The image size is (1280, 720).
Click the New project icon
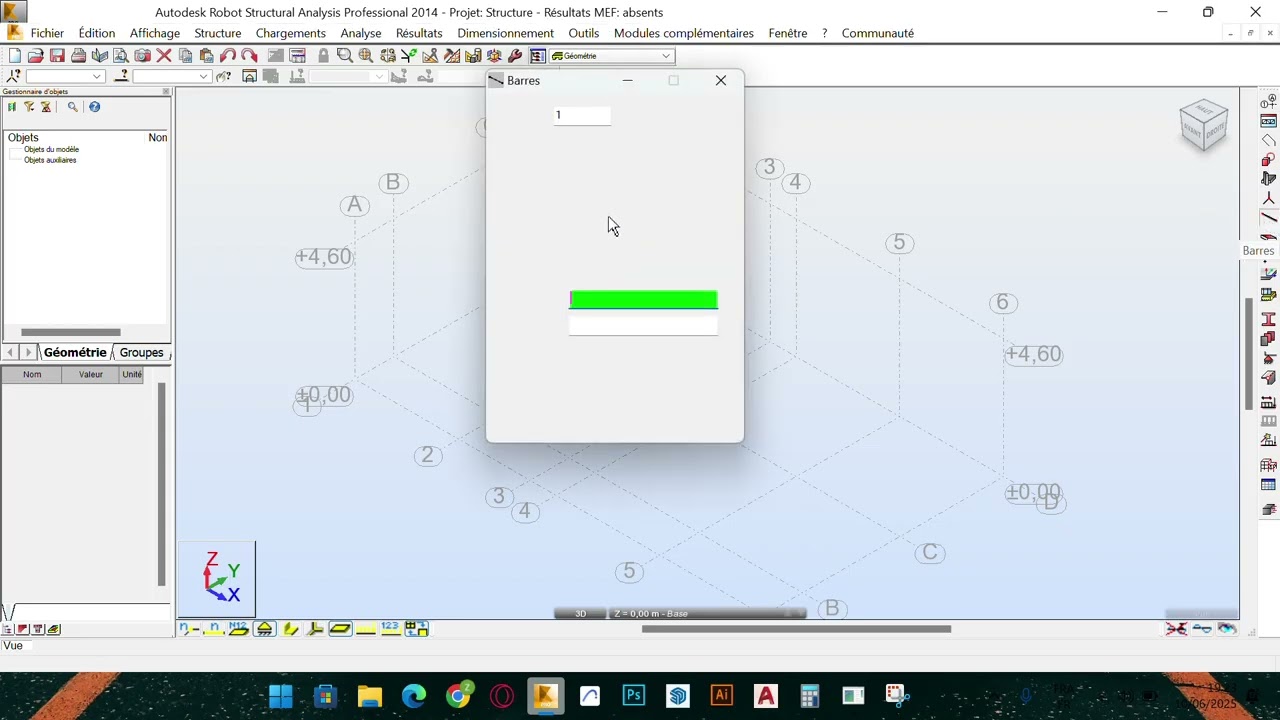click(15, 56)
